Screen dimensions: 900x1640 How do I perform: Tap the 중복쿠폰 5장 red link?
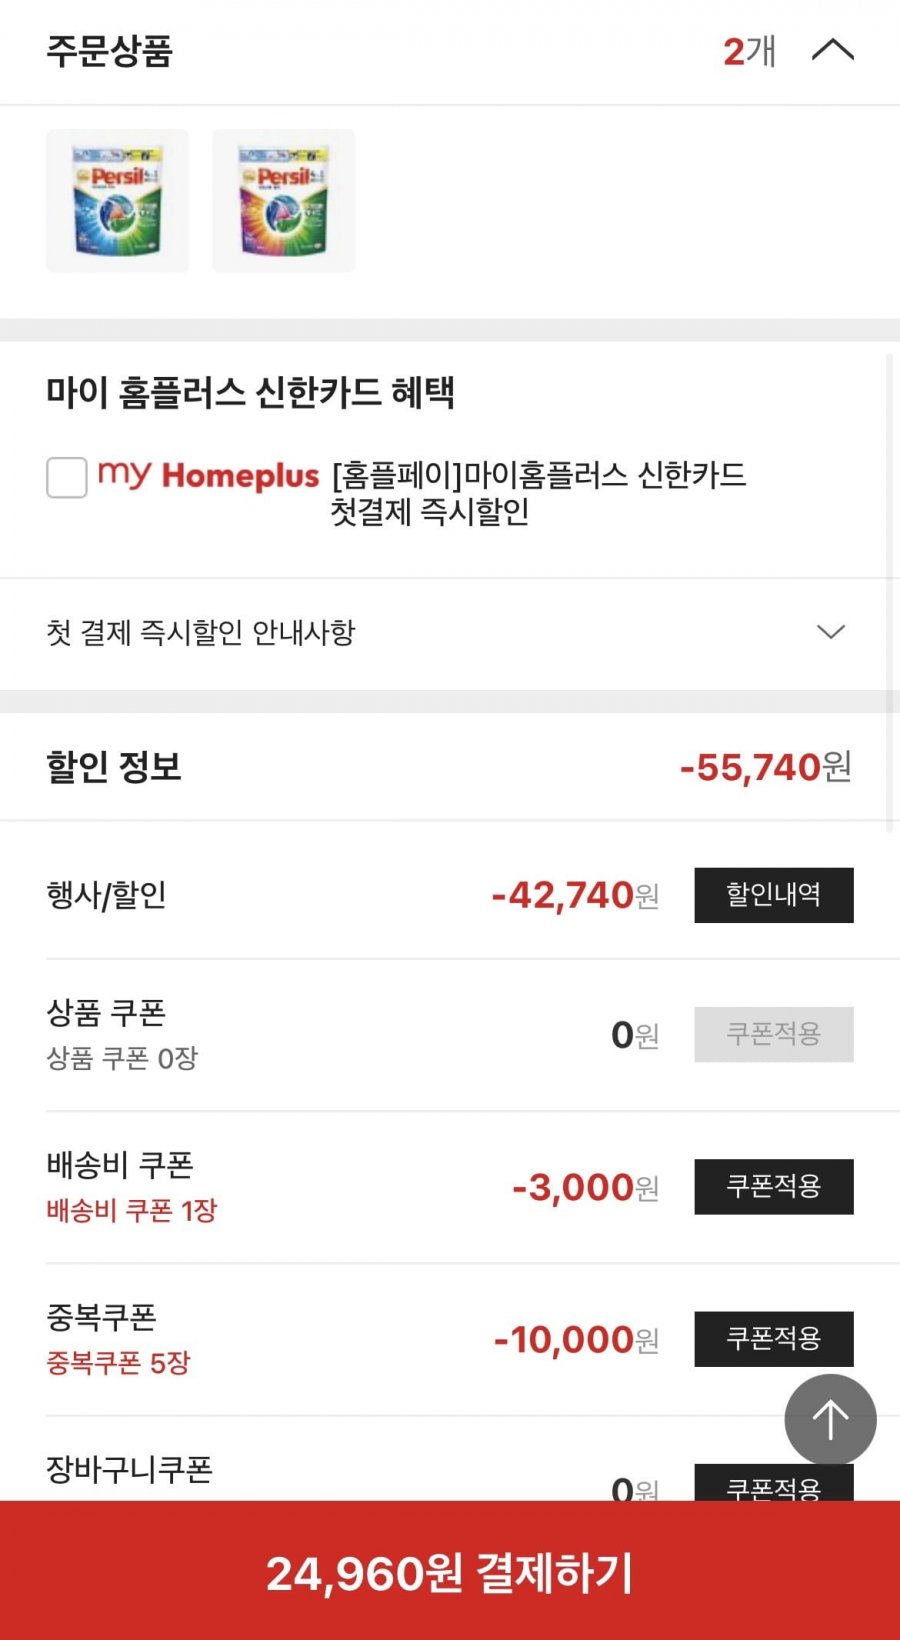(118, 1363)
